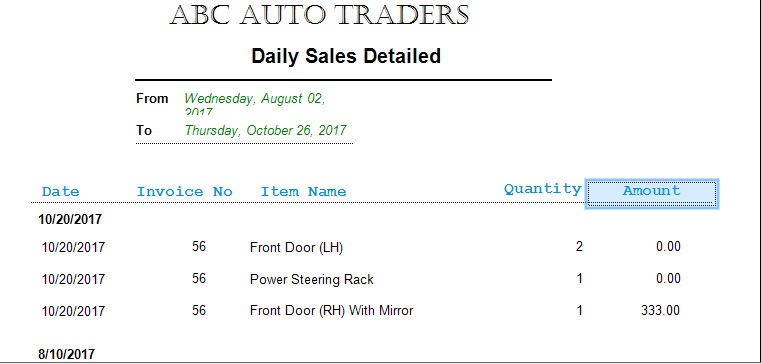The image size is (761, 364).
Task: Click the 10/20/2017 group header
Action: coord(70,219)
